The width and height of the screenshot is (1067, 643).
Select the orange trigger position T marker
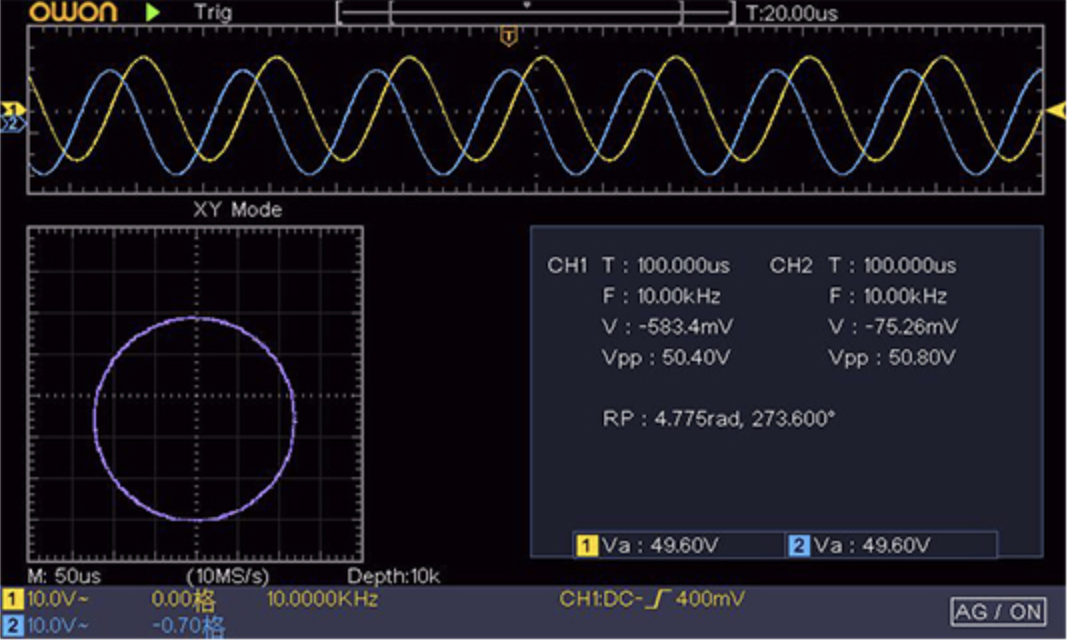click(x=508, y=38)
